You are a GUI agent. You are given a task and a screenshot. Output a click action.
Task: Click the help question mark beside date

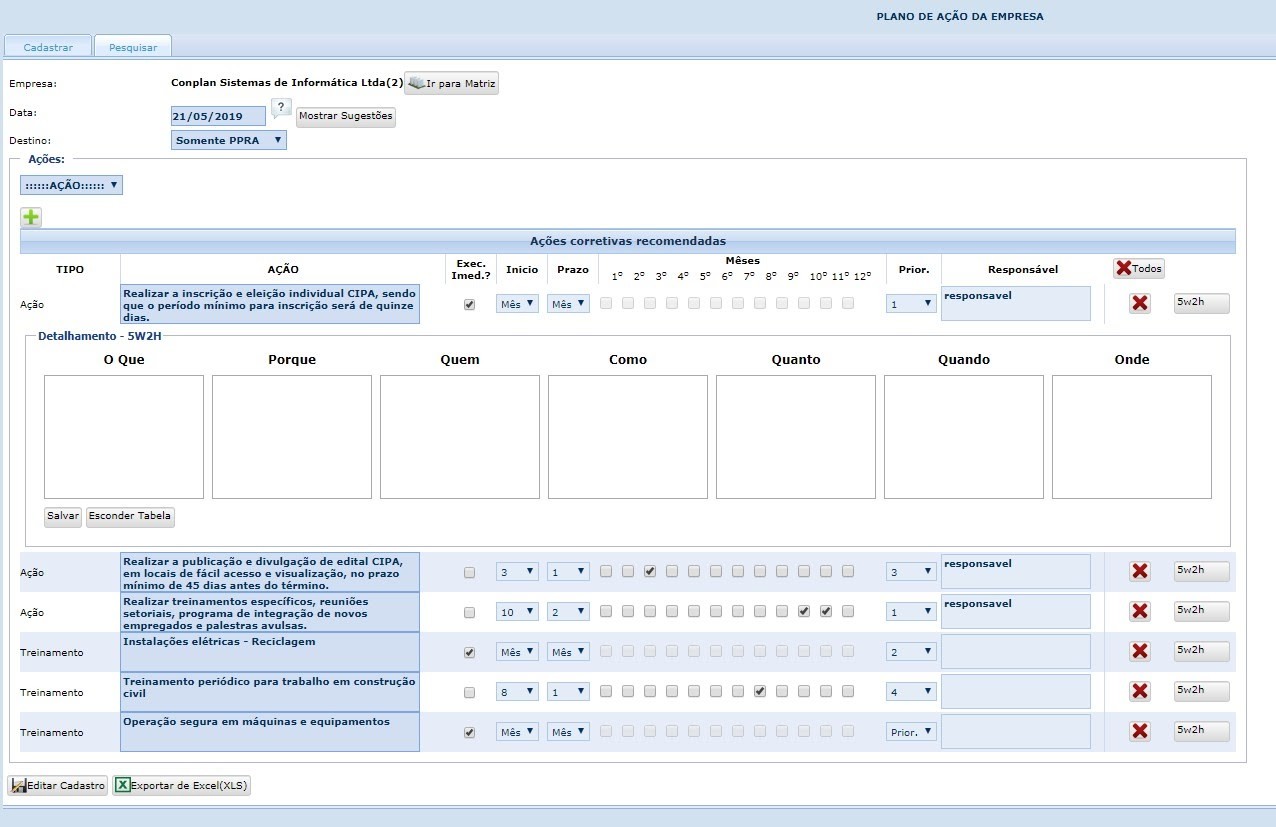tap(281, 108)
